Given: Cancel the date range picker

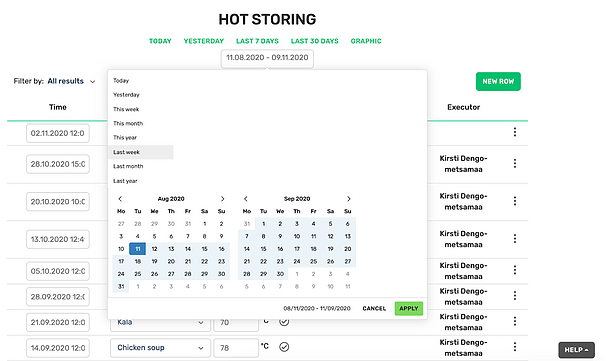Looking at the screenshot, I should tap(374, 308).
